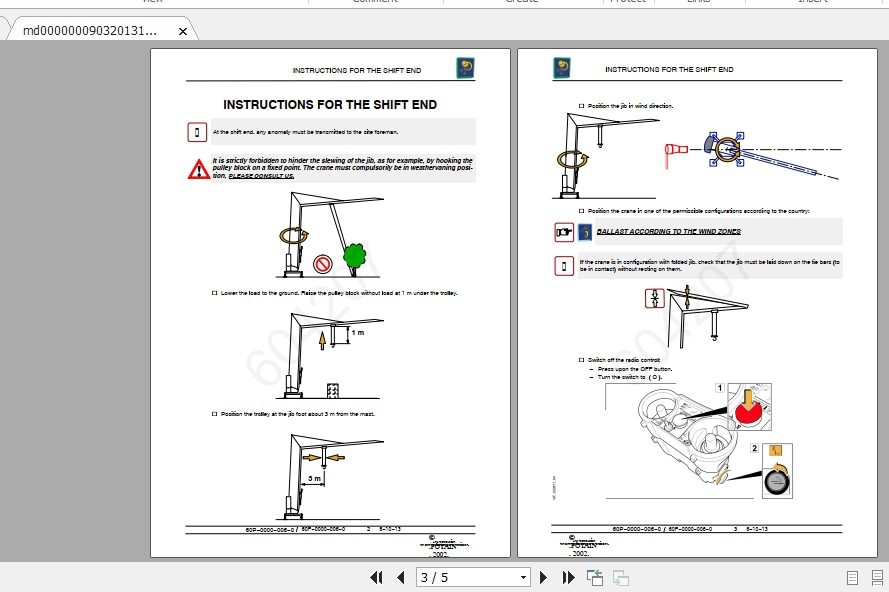This screenshot has height=592, width=889.
Task: Advance to the next page
Action: [x=543, y=577]
